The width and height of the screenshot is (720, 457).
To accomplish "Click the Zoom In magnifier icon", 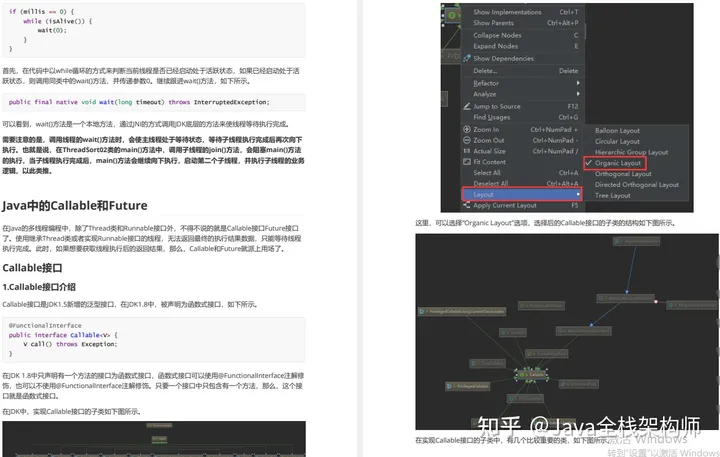I will [467, 130].
